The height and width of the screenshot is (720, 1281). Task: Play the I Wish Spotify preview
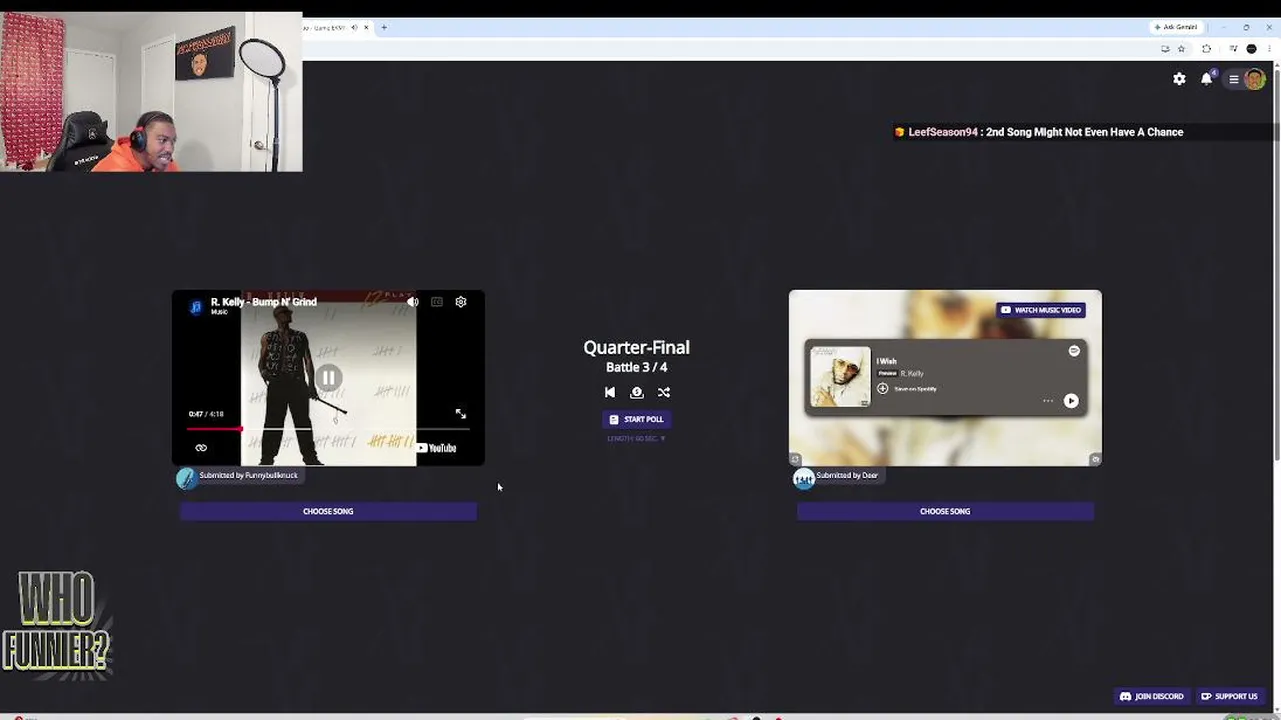pyautogui.click(x=1071, y=401)
